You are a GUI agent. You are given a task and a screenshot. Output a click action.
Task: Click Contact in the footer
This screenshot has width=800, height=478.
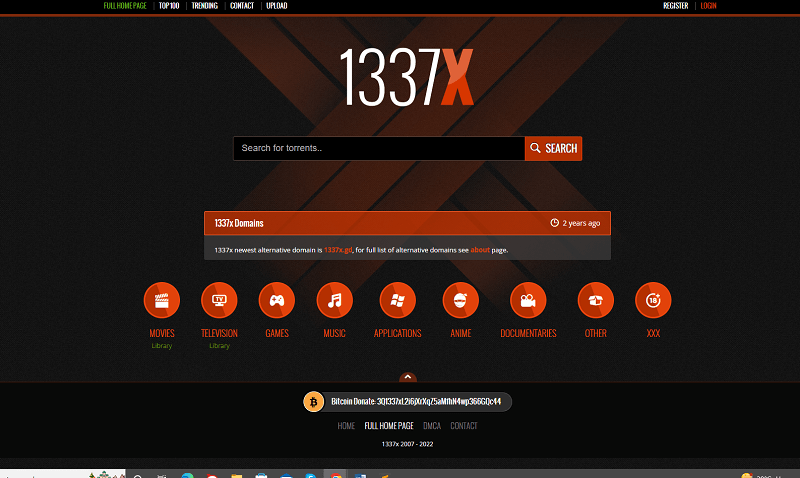[464, 425]
